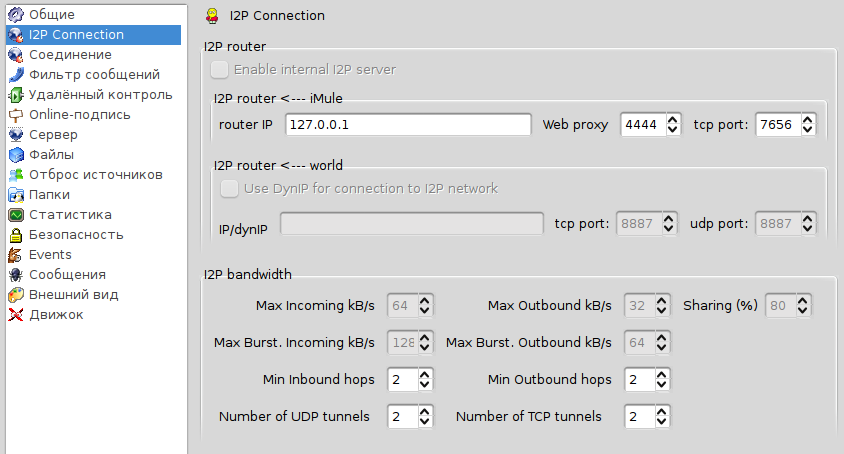Toggle Use DynIP for connection checkbox
Viewport: 844px width, 454px height.
[229, 188]
